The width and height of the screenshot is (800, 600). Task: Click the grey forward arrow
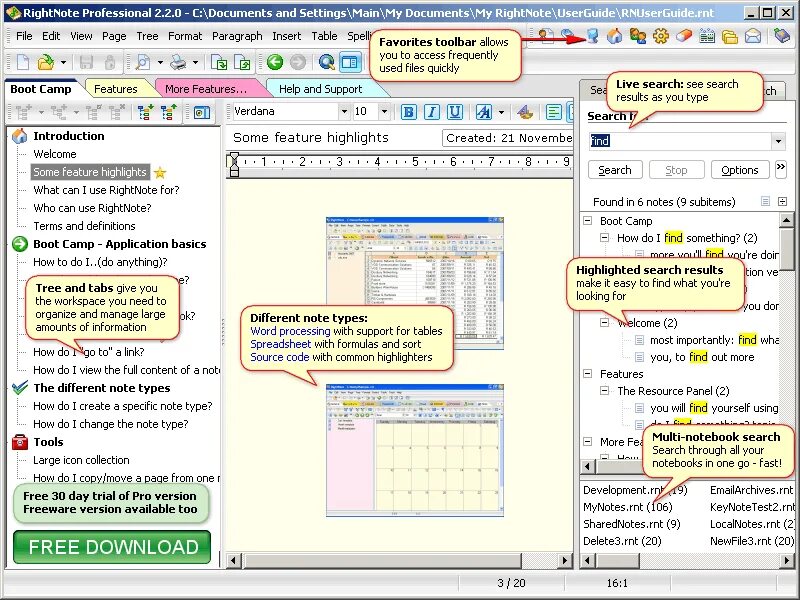pyautogui.click(x=298, y=62)
